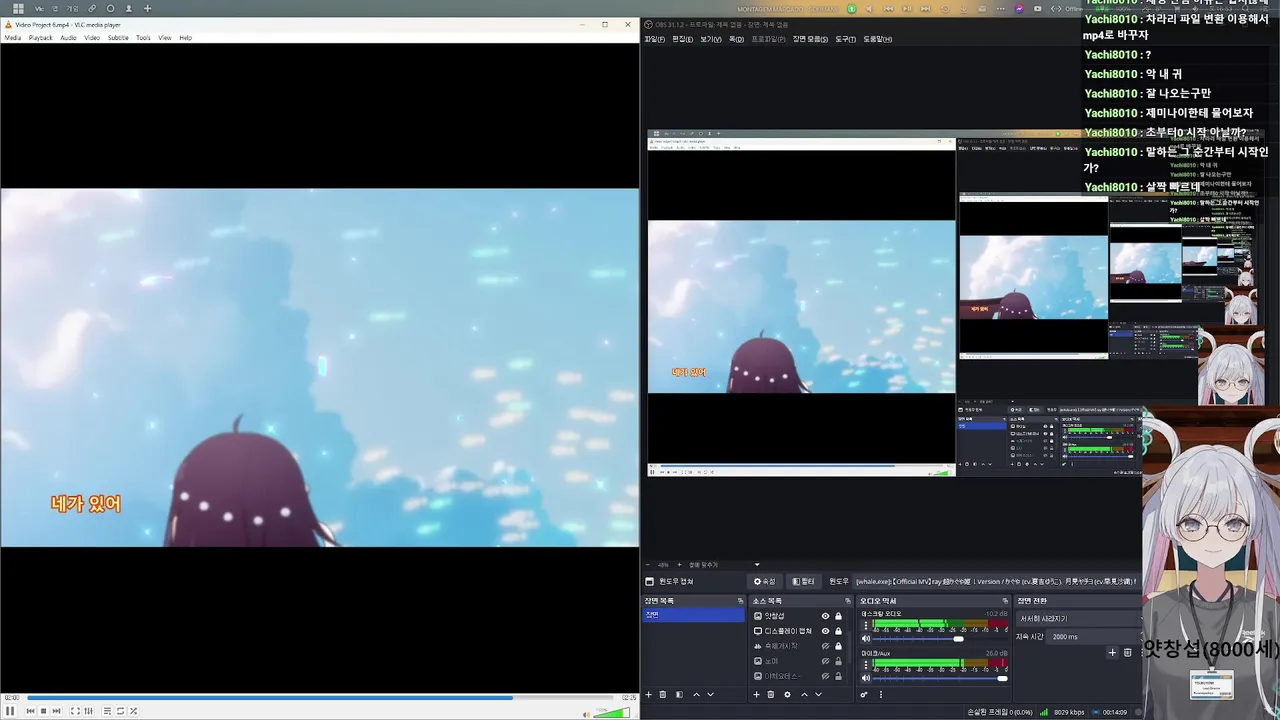Open scene filters icon in OBS
This screenshot has width=1280, height=720.
point(679,695)
